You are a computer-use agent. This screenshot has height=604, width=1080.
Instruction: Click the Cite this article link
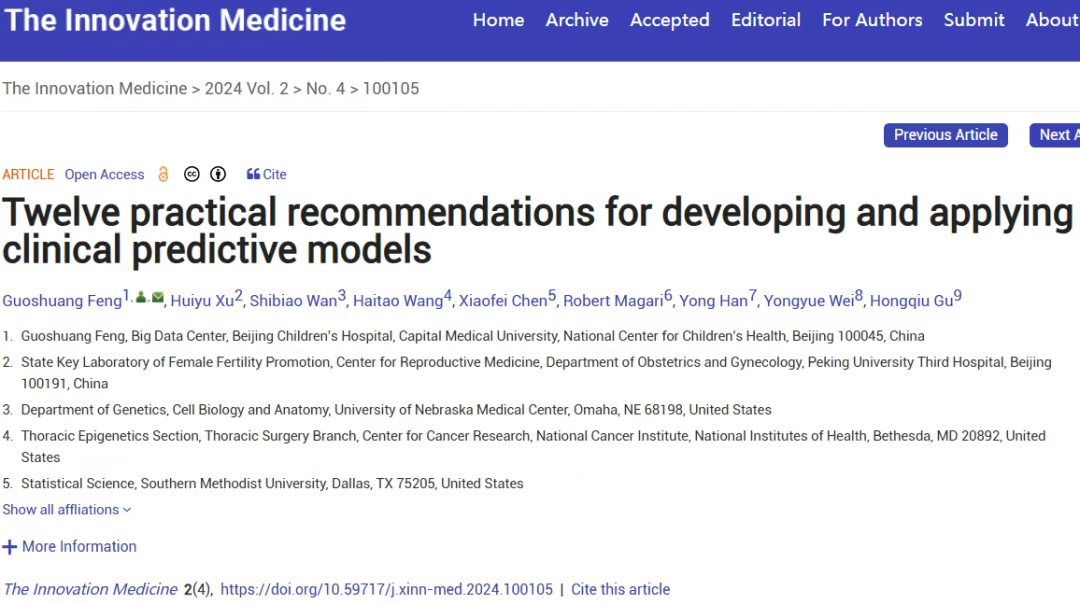tap(621, 590)
